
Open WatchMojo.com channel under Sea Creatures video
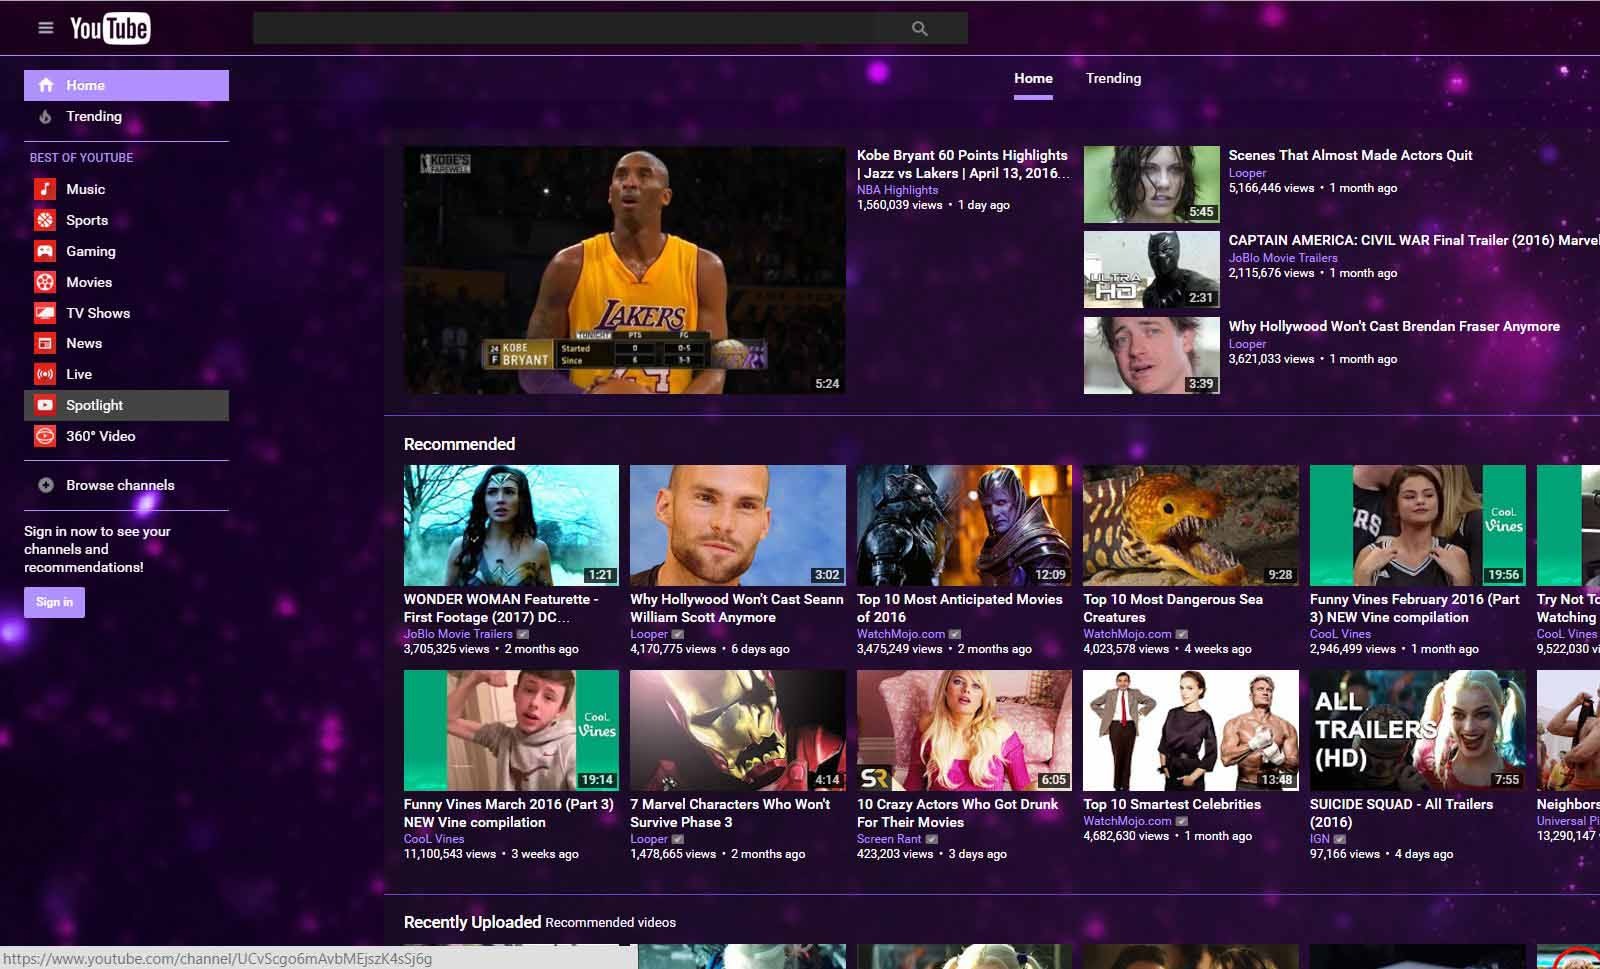[x=1127, y=634]
